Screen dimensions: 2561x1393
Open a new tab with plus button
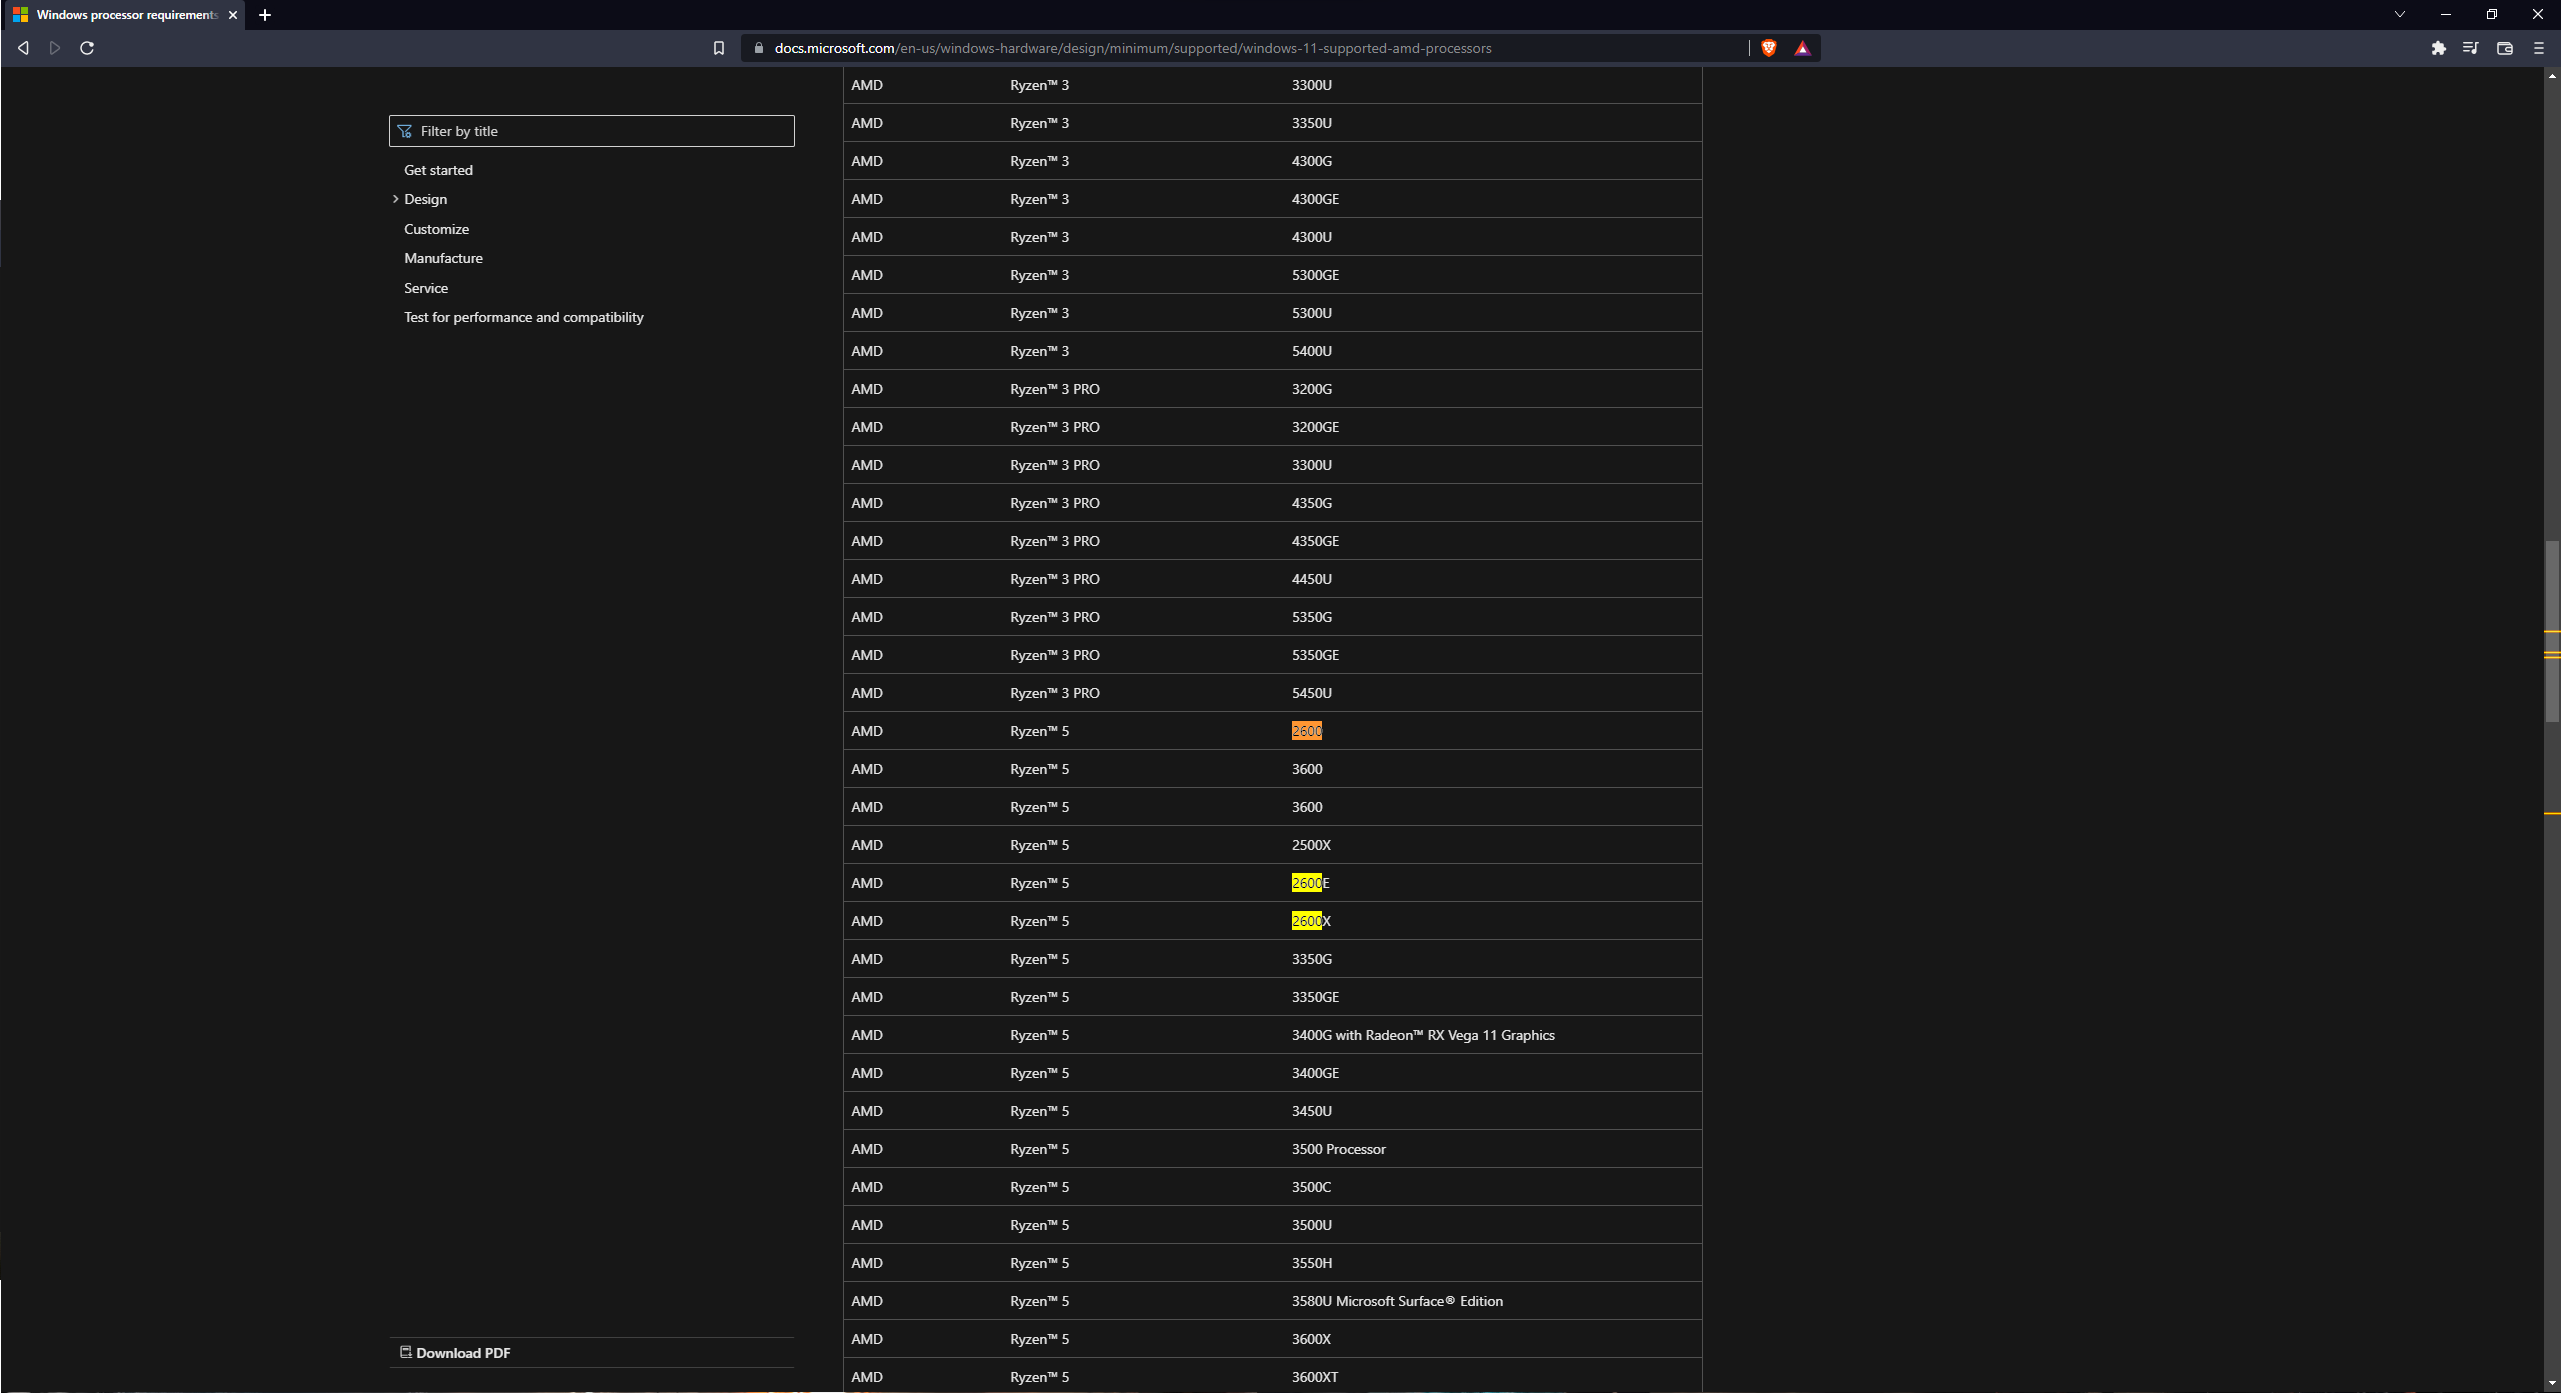[x=265, y=15]
